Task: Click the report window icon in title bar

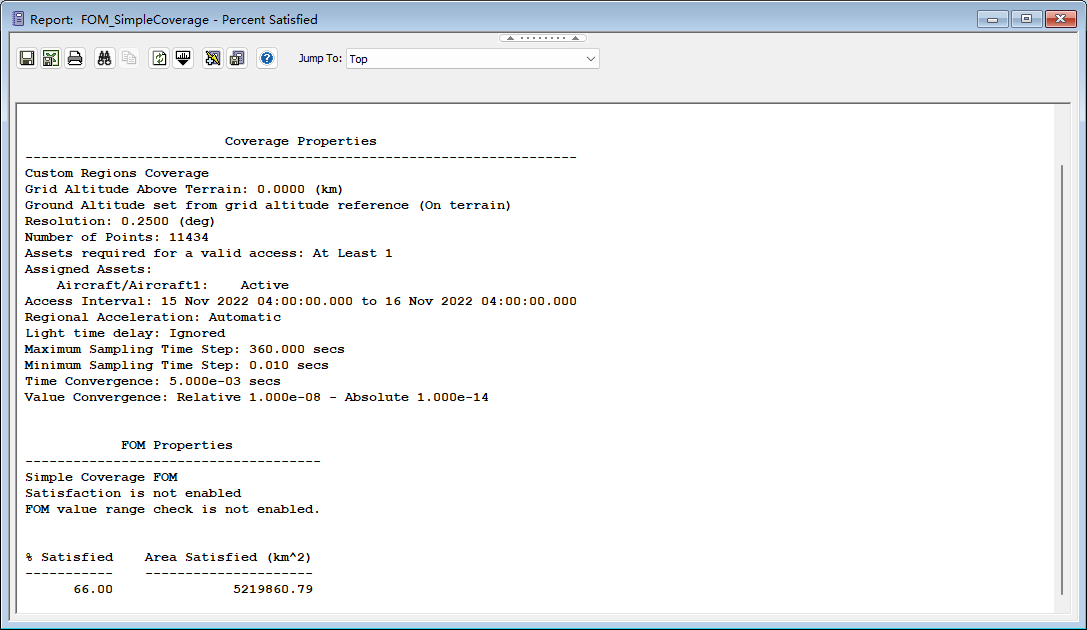Action: (17, 19)
